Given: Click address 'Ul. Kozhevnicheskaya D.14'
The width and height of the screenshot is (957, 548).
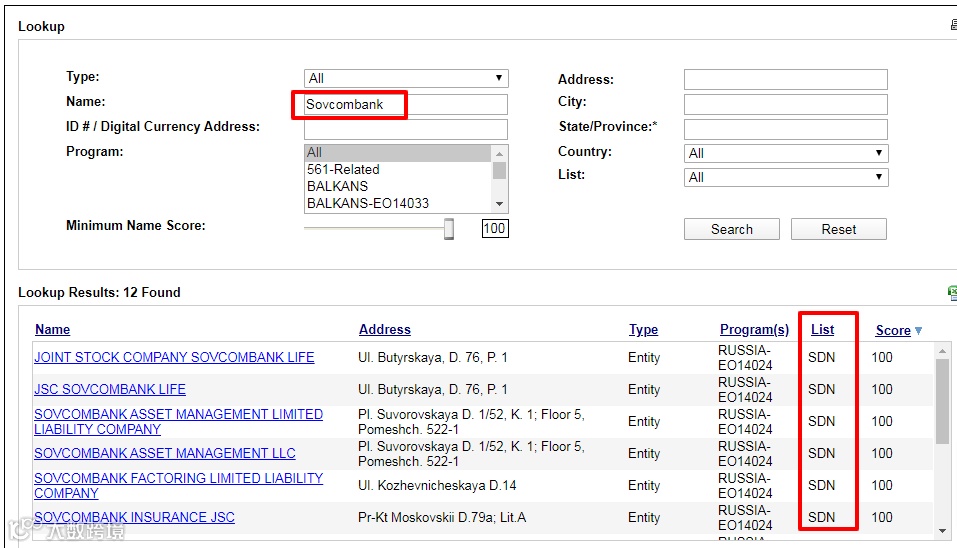Looking at the screenshot, I should 437,486.
